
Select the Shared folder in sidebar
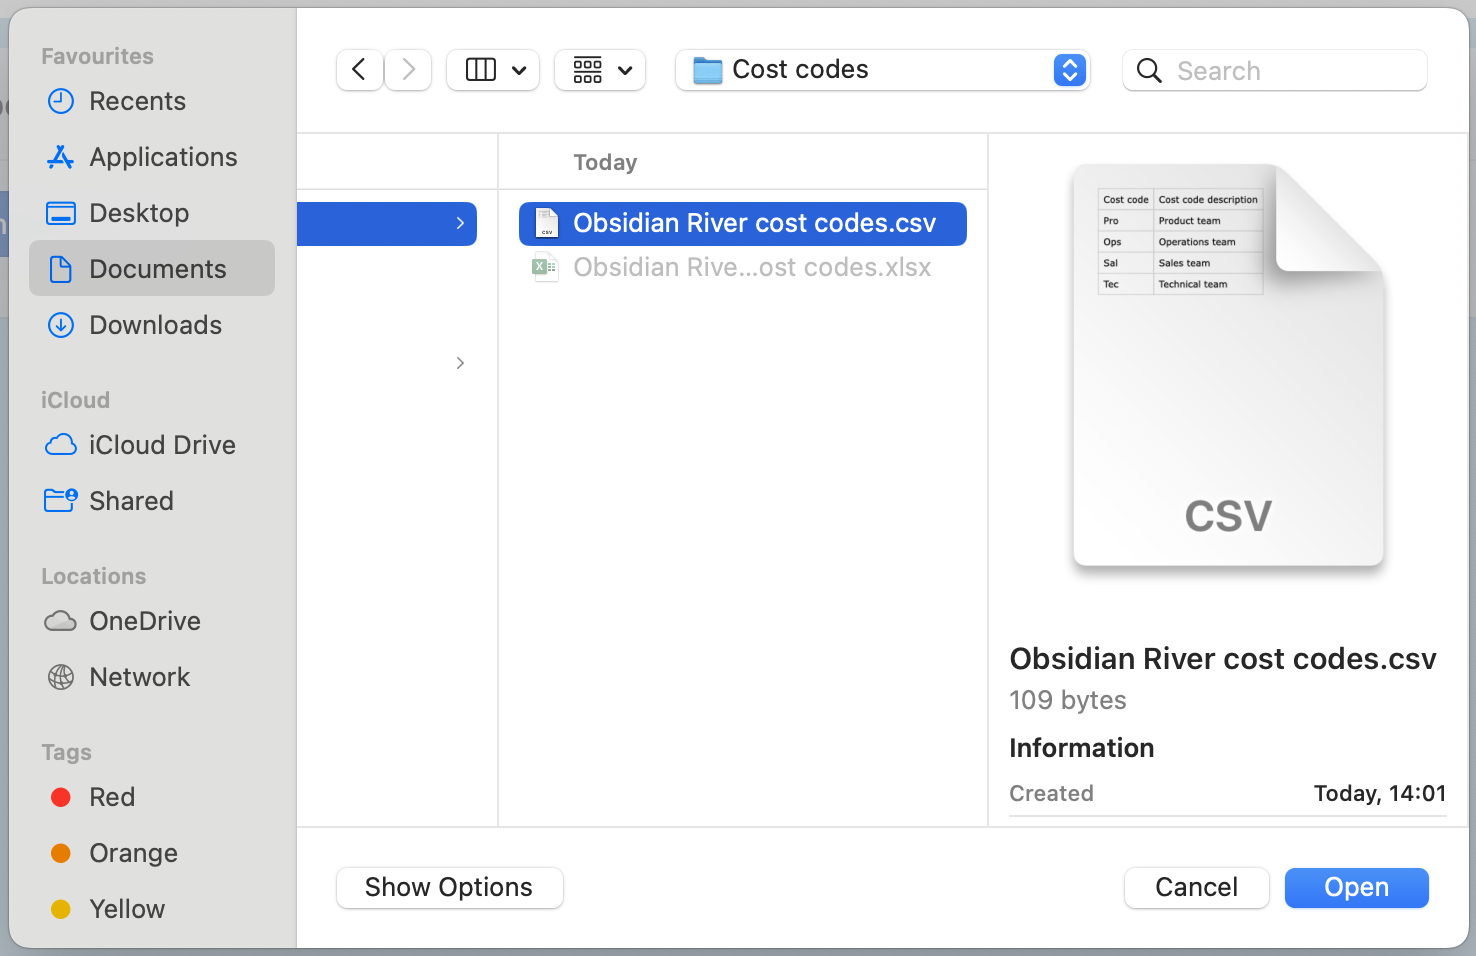tap(131, 501)
